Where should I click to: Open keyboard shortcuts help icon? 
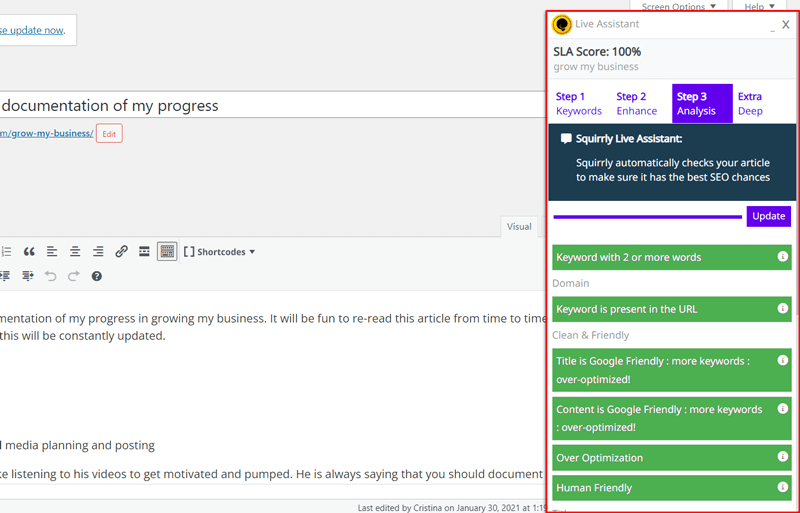96,276
